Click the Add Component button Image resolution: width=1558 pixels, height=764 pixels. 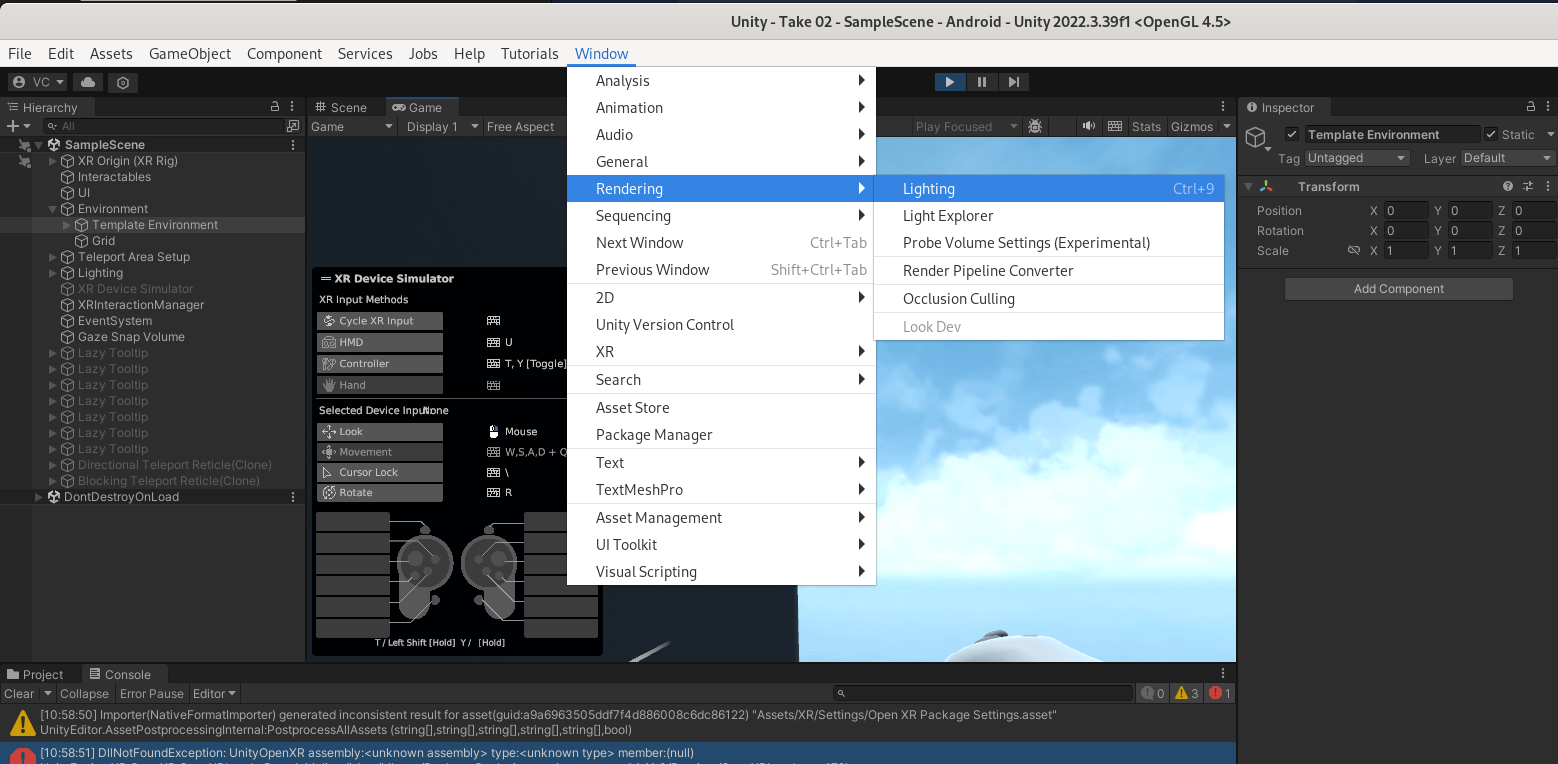tap(1398, 289)
